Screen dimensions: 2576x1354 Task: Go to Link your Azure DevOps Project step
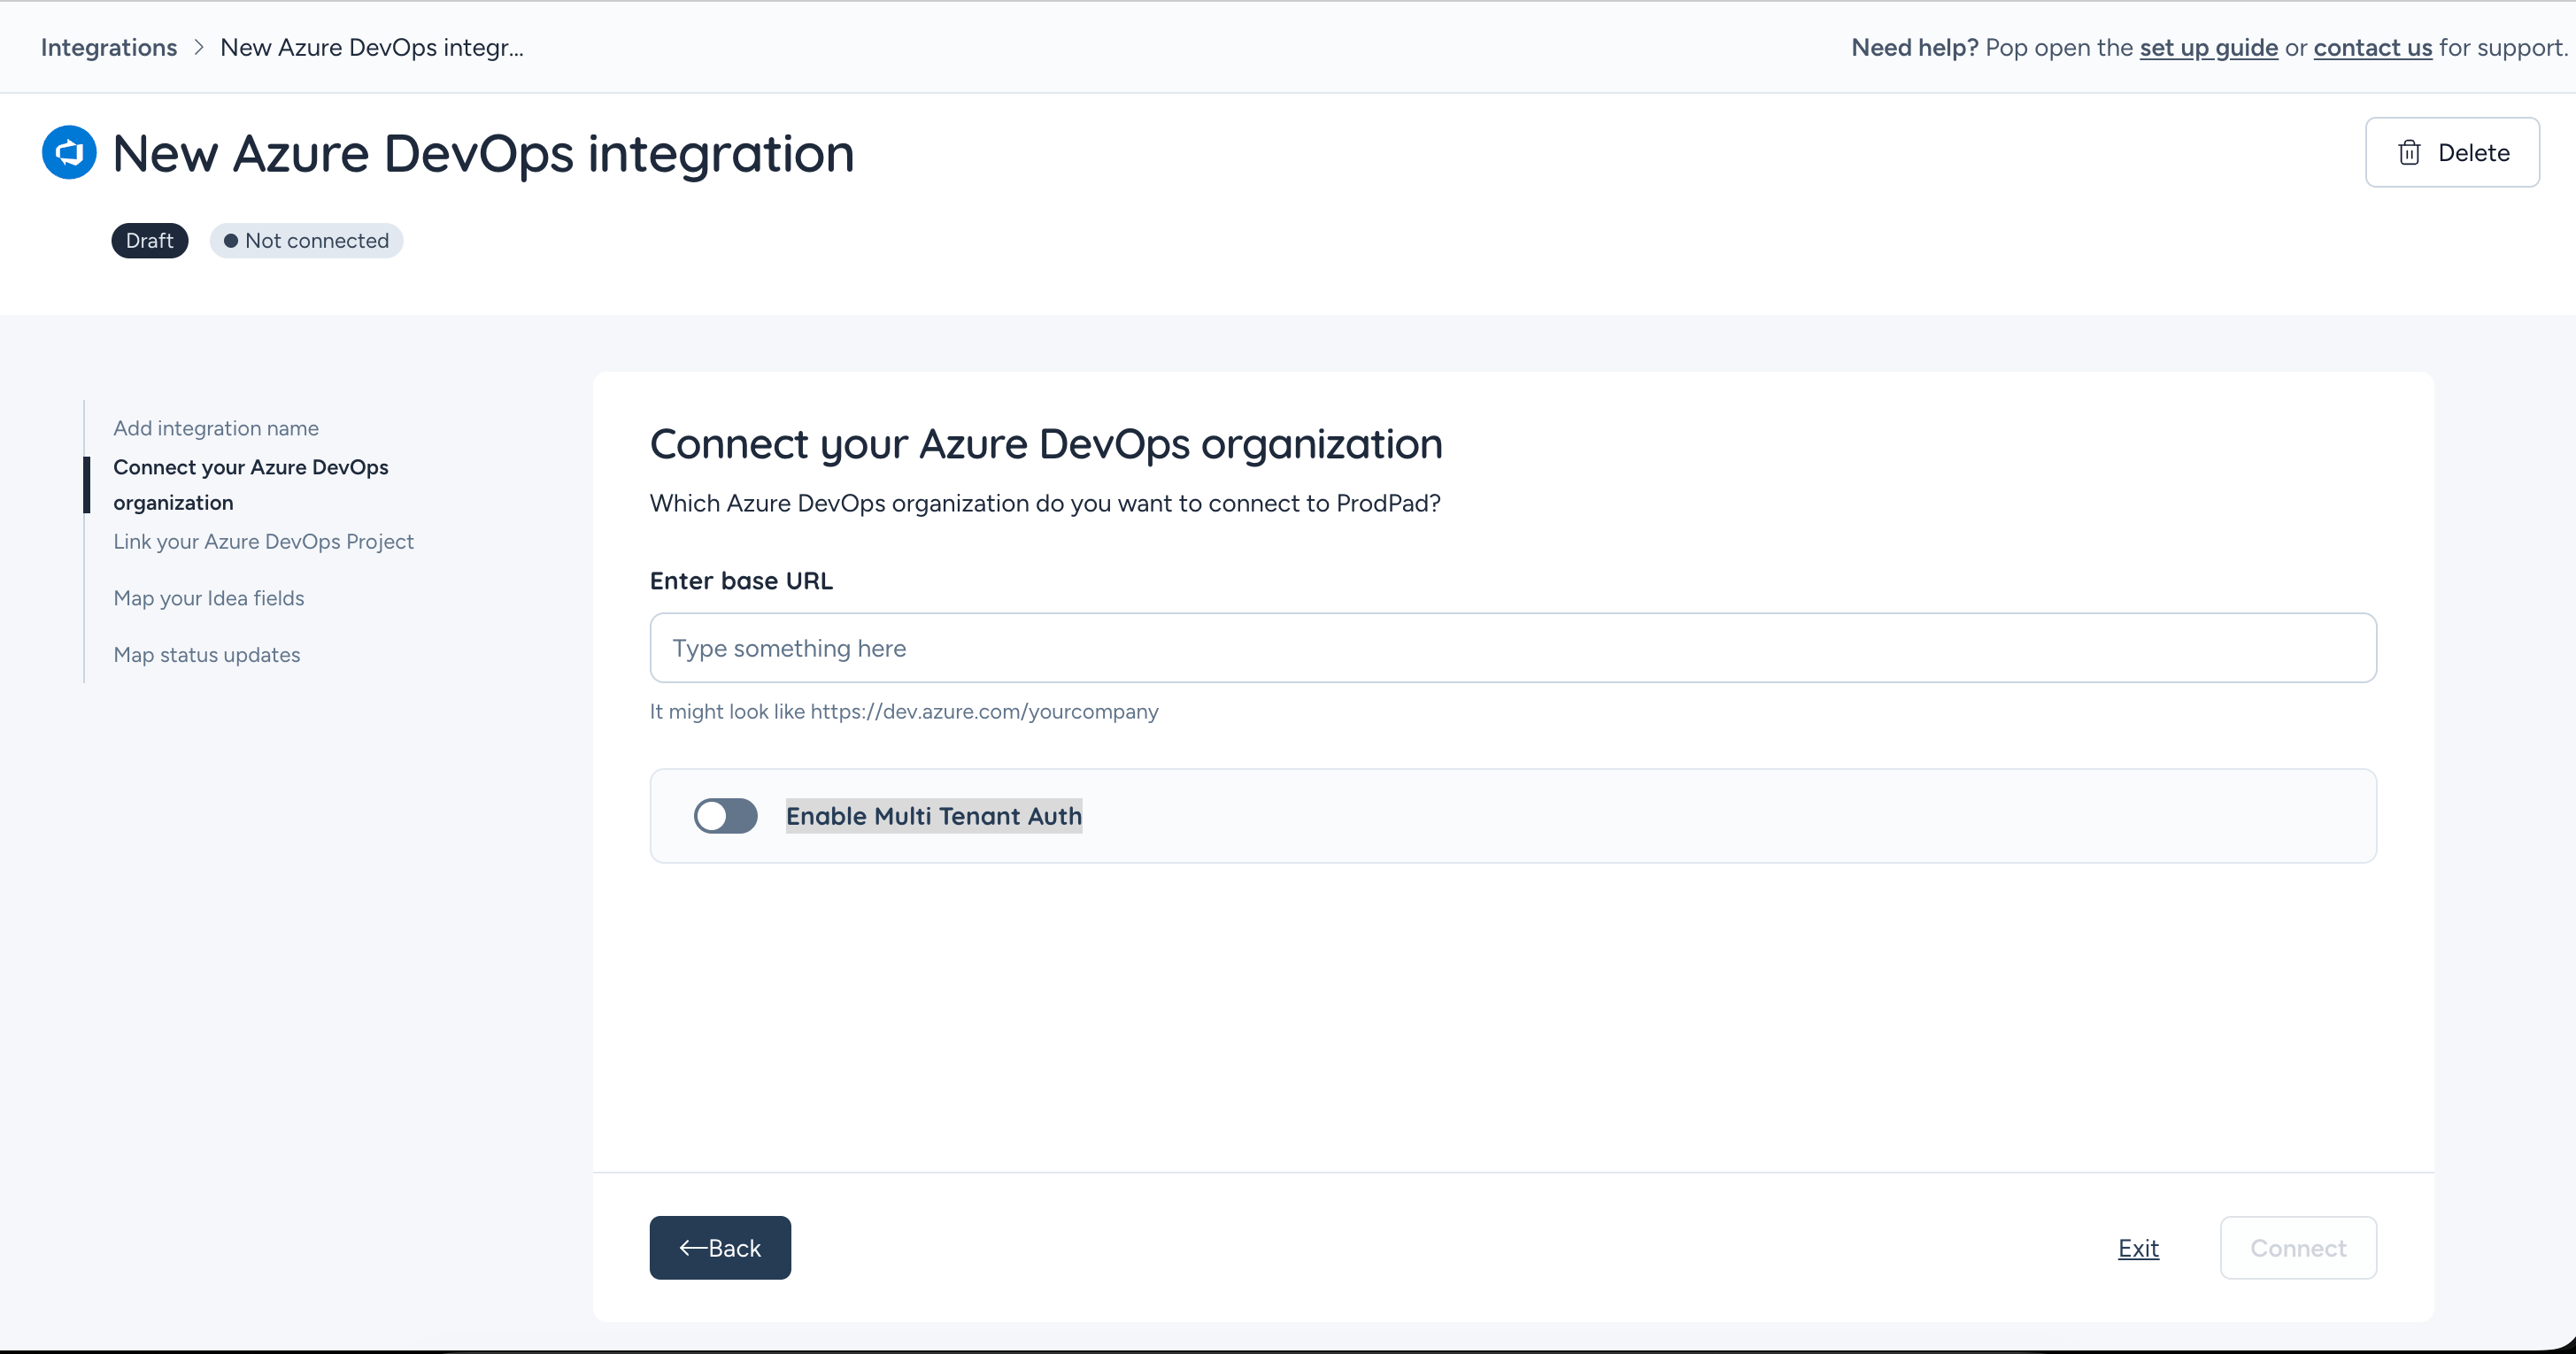pyautogui.click(x=263, y=541)
